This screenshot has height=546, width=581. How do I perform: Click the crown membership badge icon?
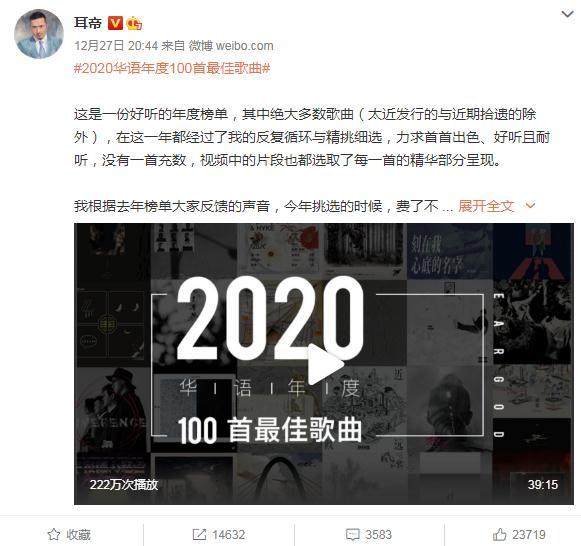(x=134, y=24)
